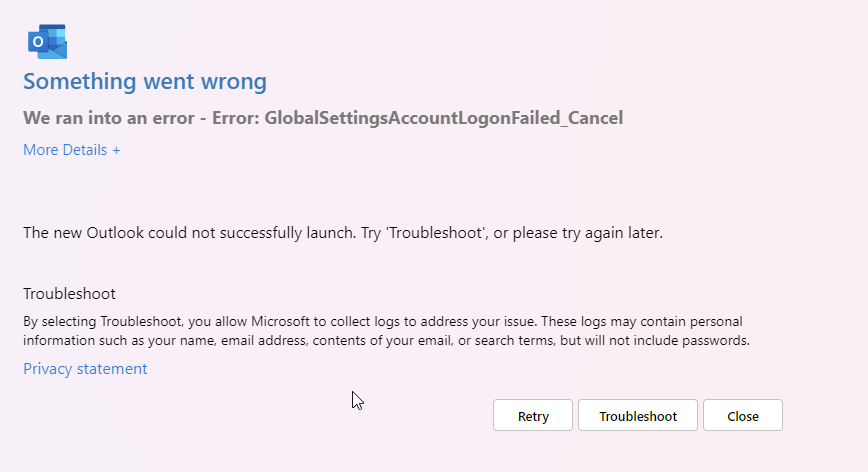Click the word Microsoft in the paragraph
Image resolution: width=868 pixels, height=472 pixels.
tap(280, 321)
